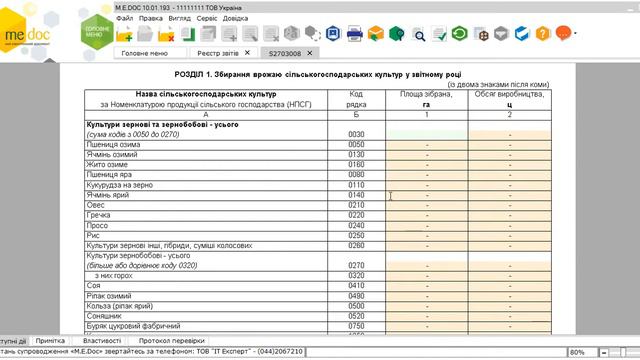Click the folder with red X icon

[x=166, y=34]
